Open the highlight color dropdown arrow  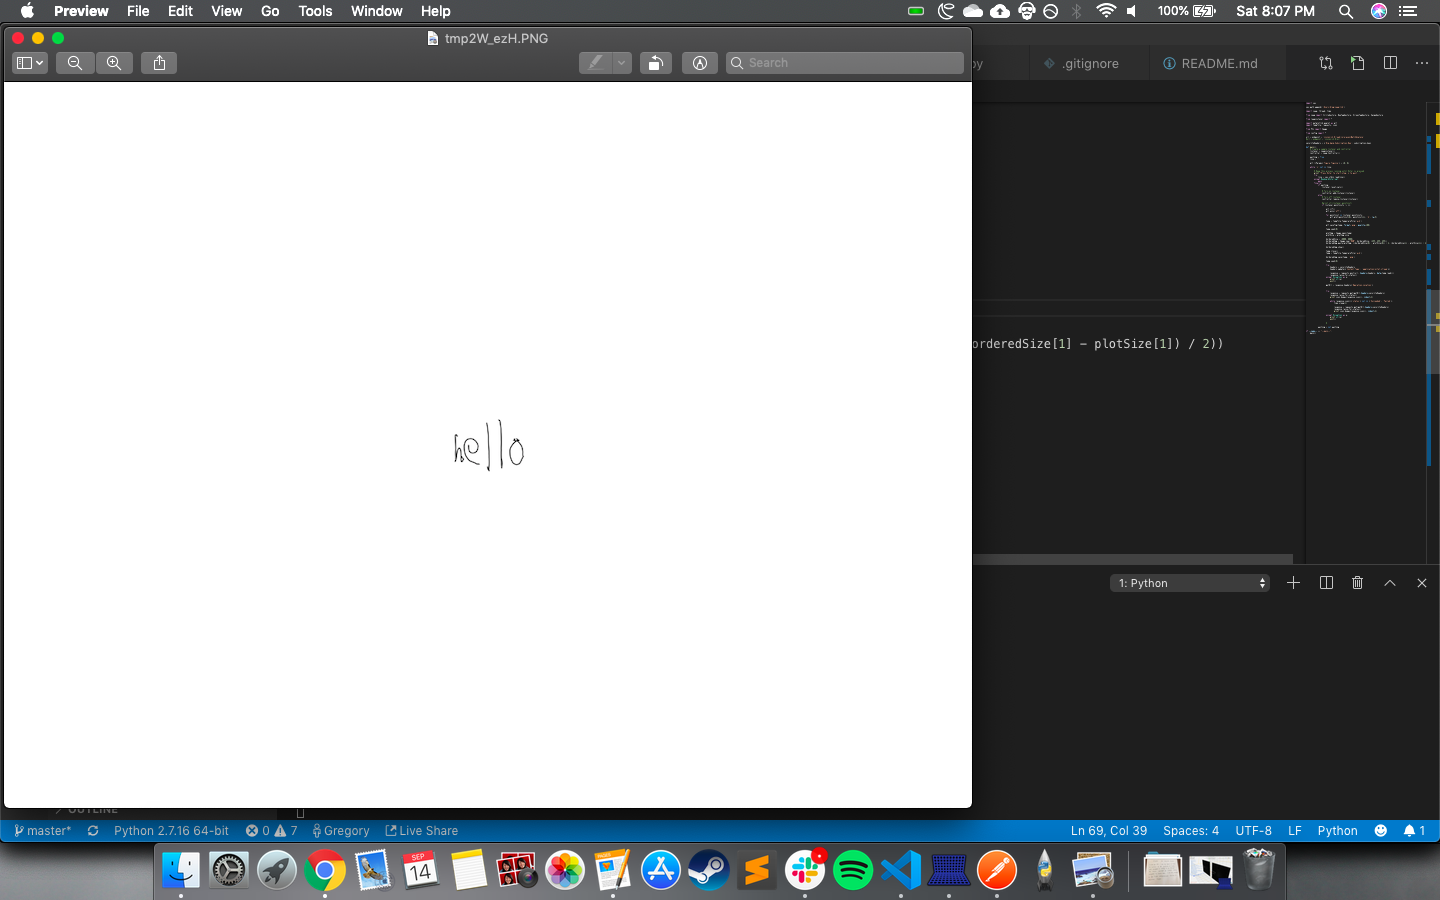(x=622, y=63)
